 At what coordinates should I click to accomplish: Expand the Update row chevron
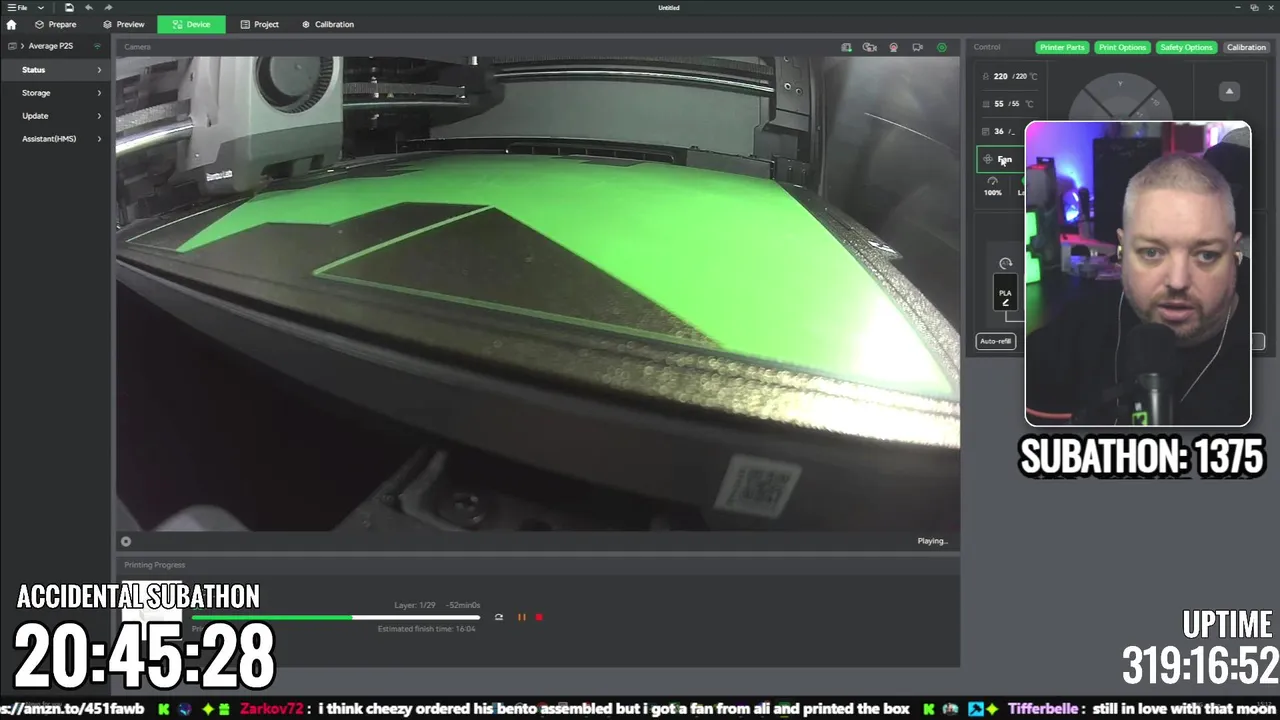[x=99, y=116]
